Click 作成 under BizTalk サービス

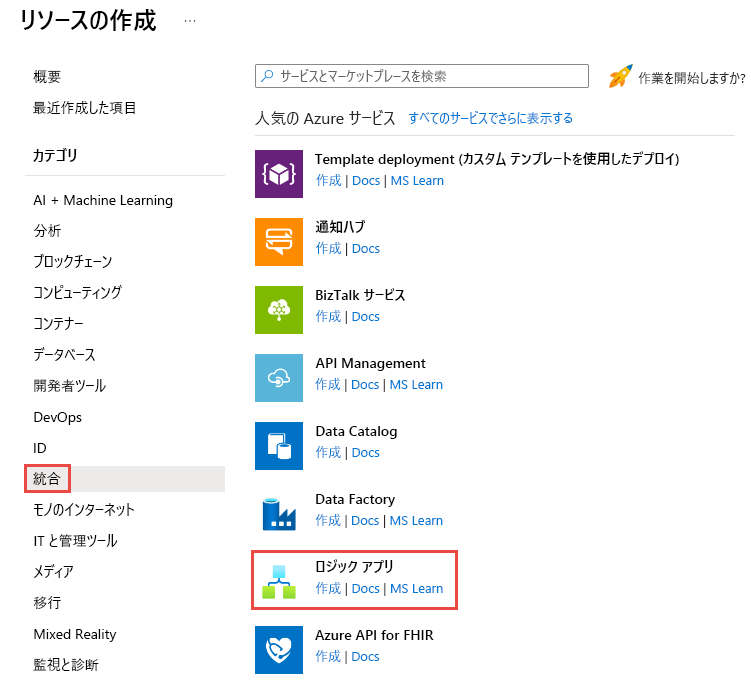click(328, 317)
